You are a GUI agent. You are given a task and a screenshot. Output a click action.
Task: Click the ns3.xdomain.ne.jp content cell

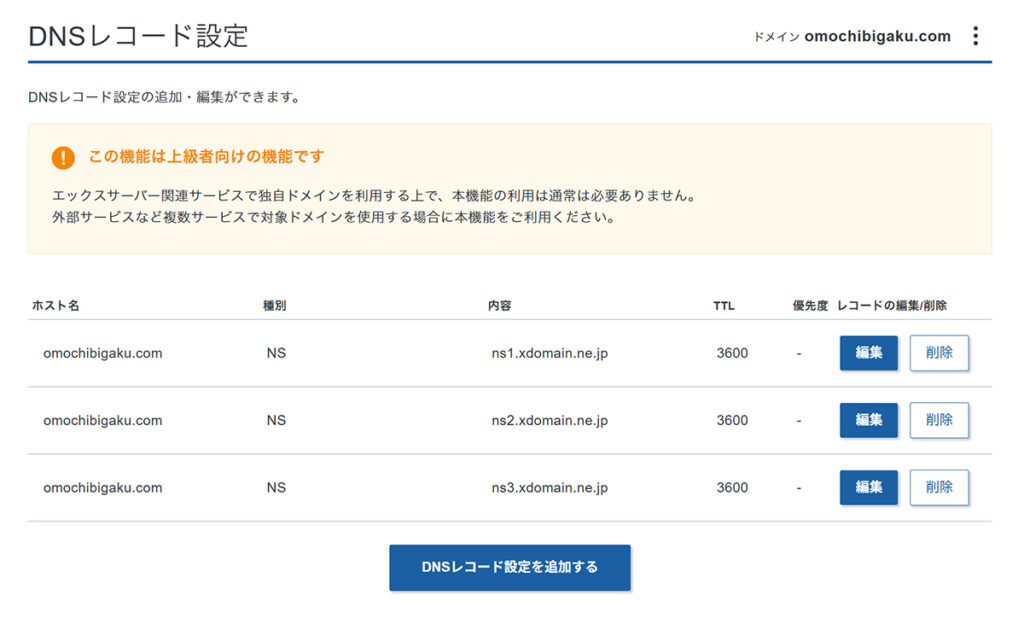coord(549,488)
